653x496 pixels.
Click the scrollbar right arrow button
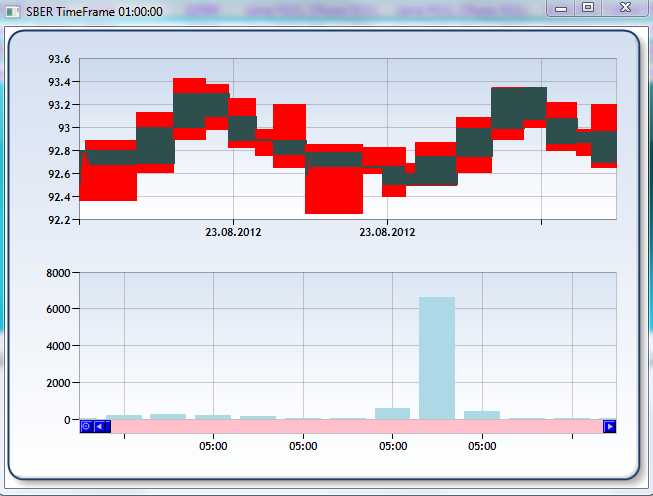click(x=610, y=426)
